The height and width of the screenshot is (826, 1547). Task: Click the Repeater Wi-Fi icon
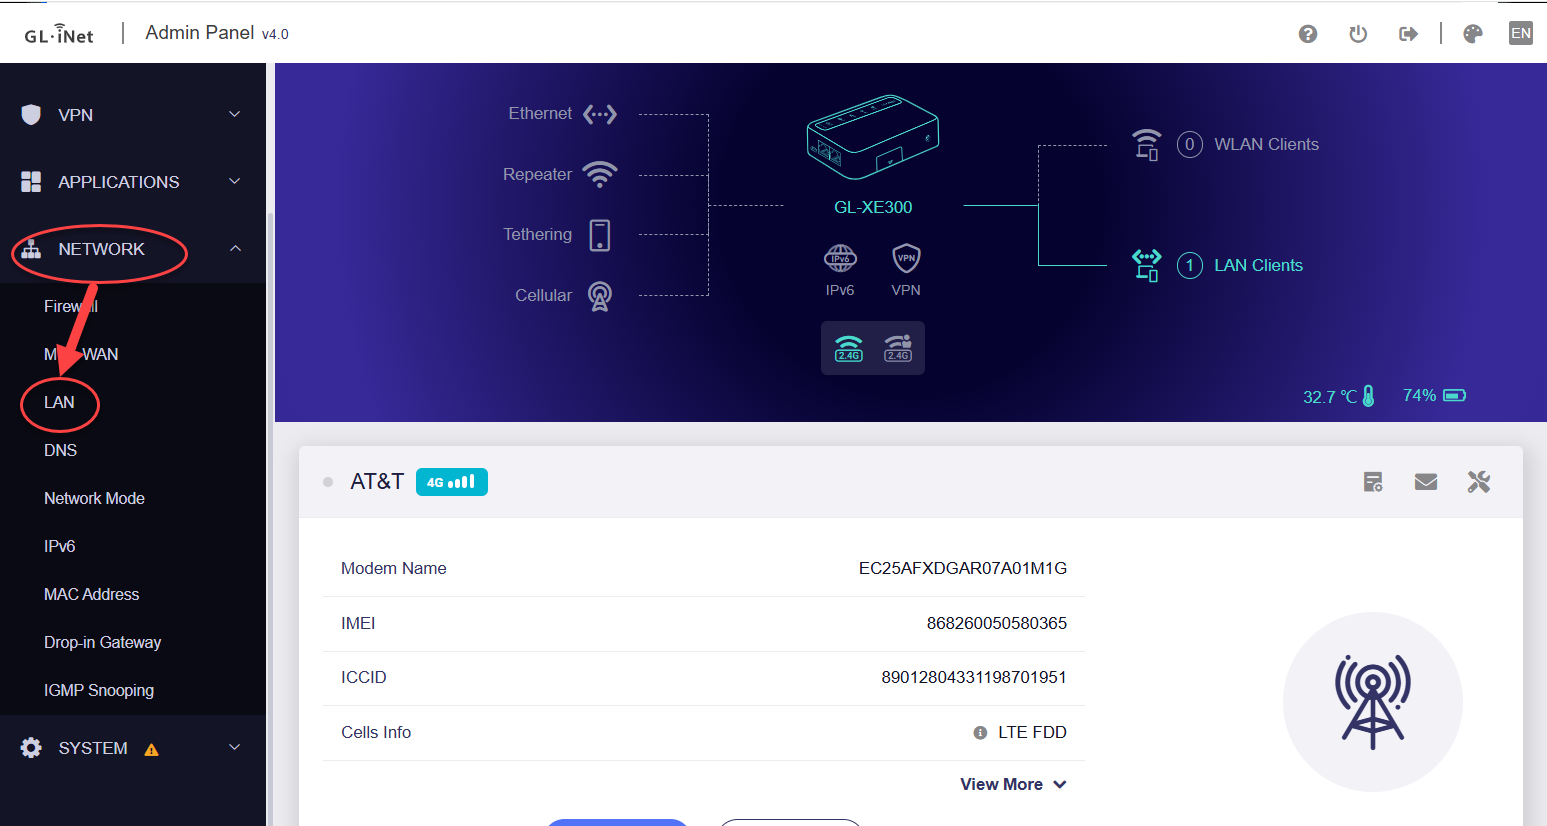(600, 174)
